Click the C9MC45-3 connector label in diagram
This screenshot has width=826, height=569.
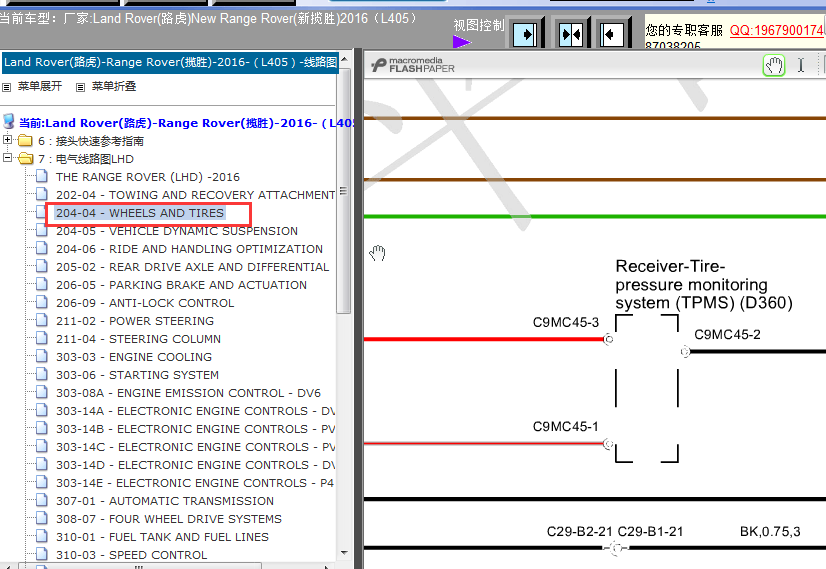(566, 322)
